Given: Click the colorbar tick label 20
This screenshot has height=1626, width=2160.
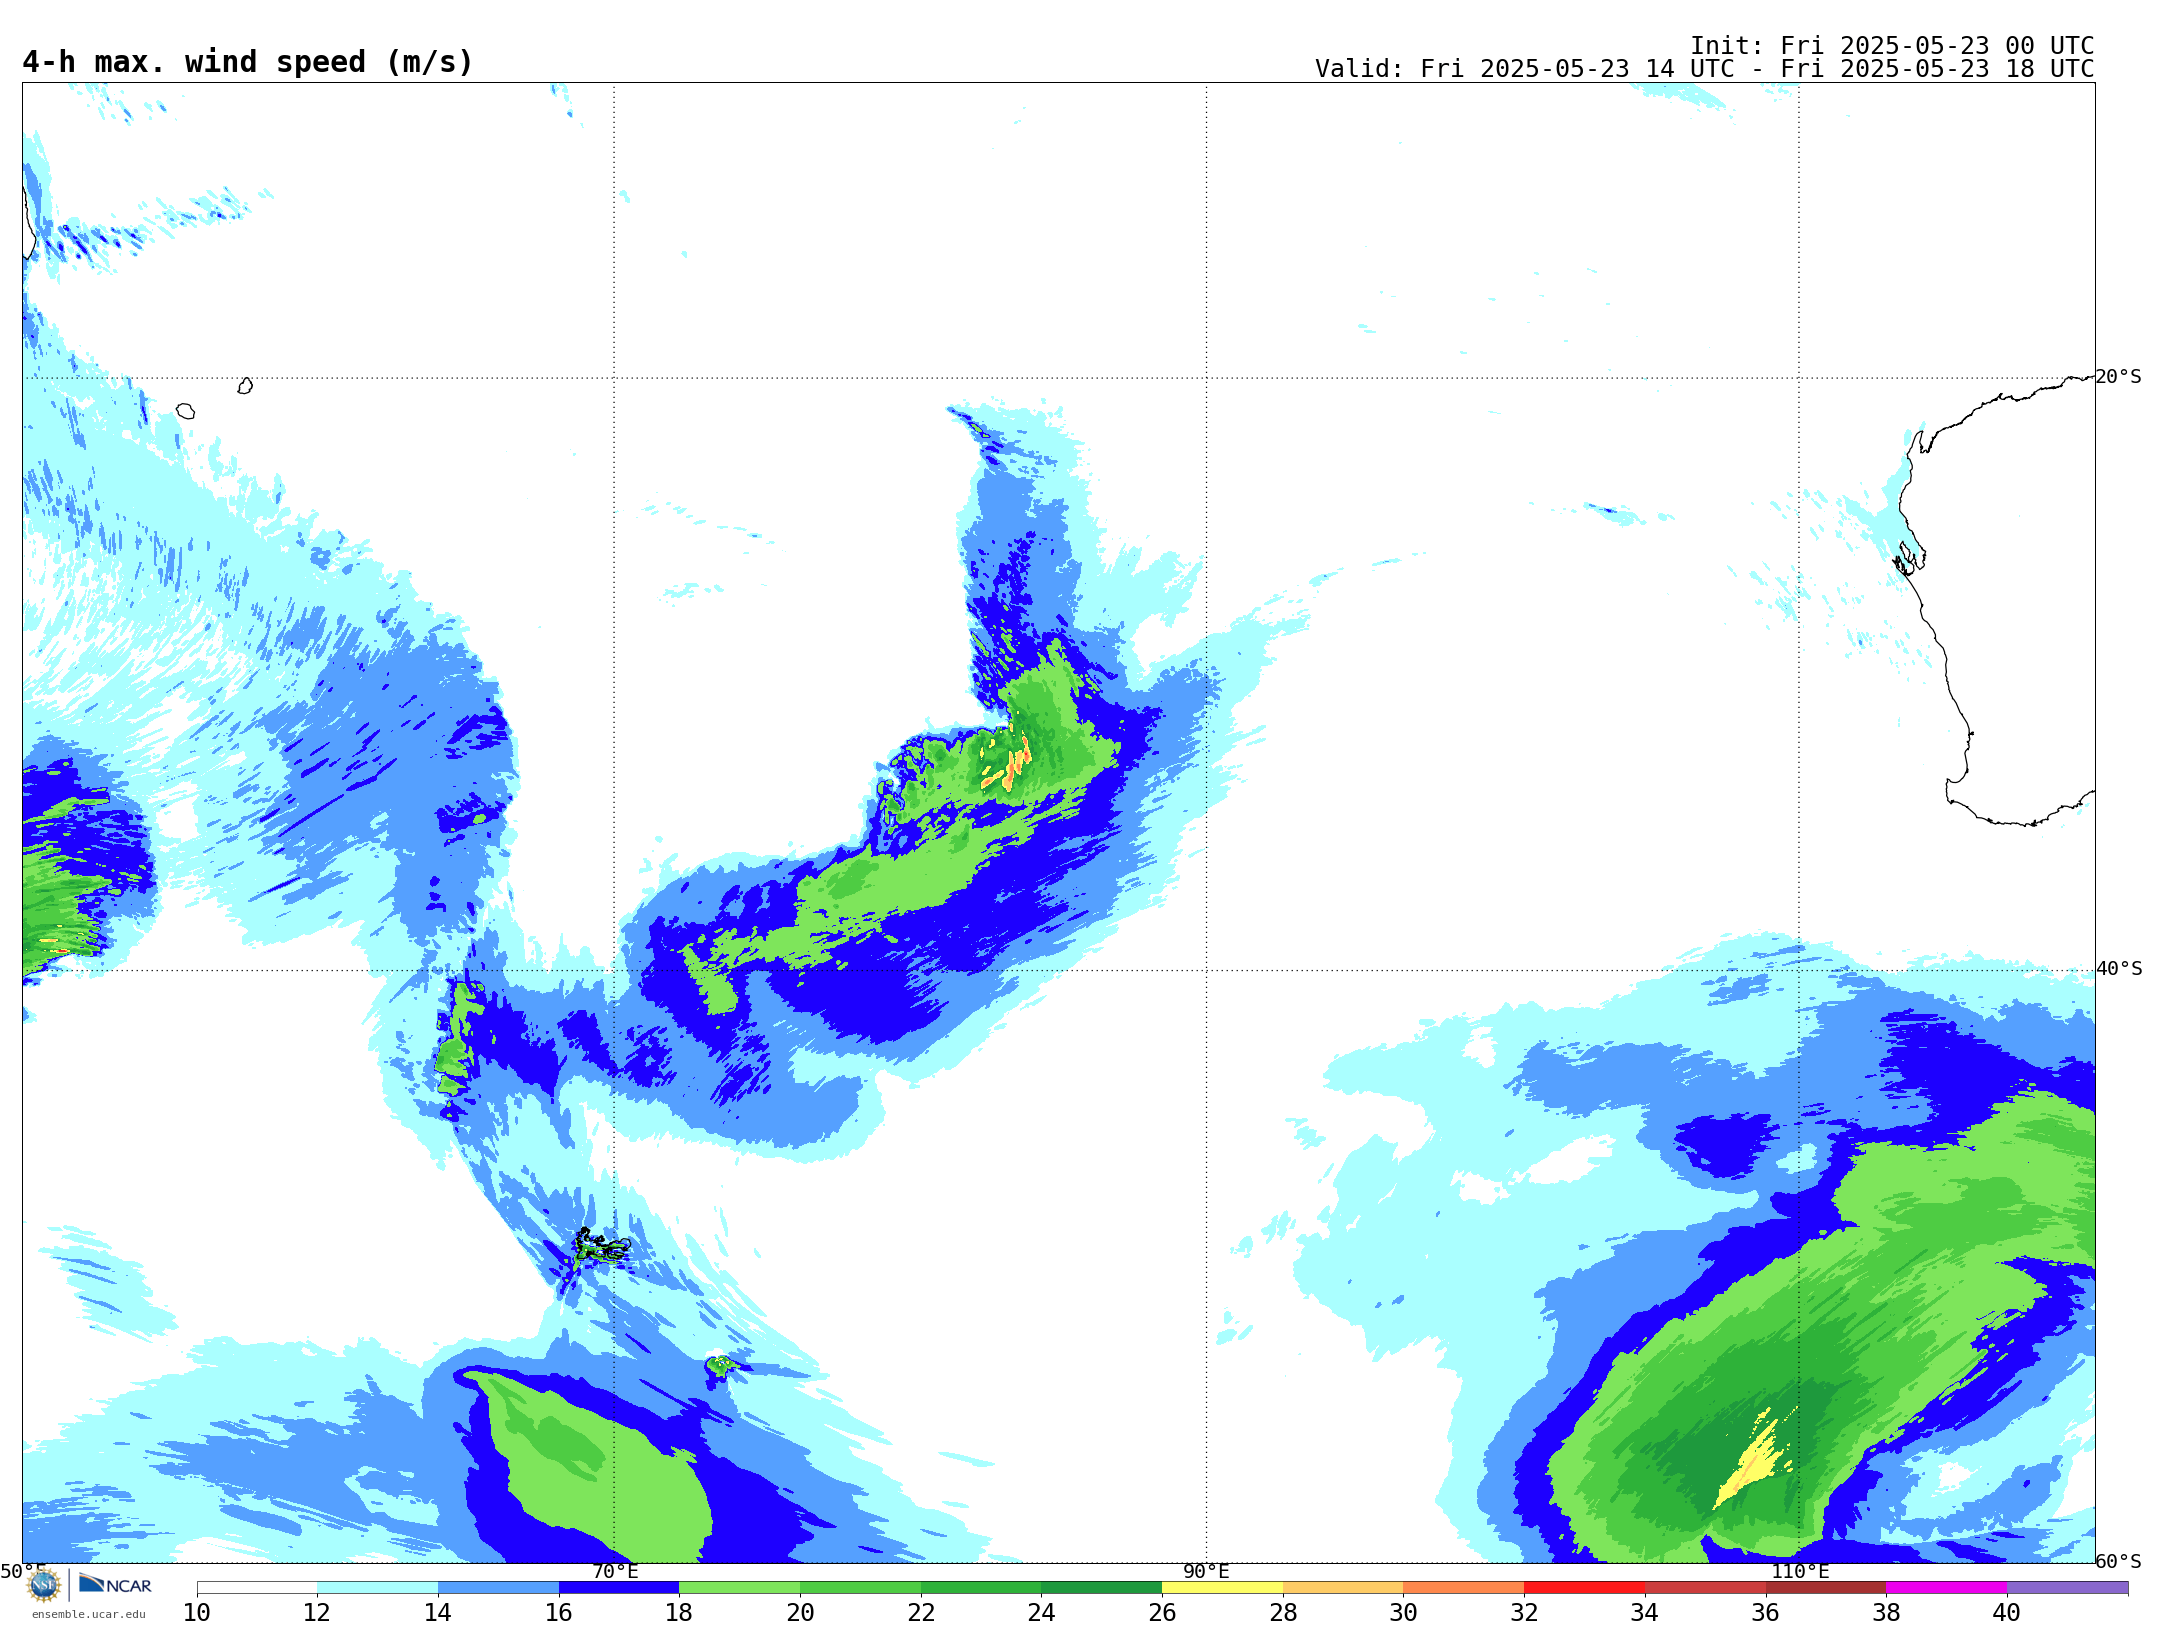Looking at the screenshot, I should pos(800,1612).
